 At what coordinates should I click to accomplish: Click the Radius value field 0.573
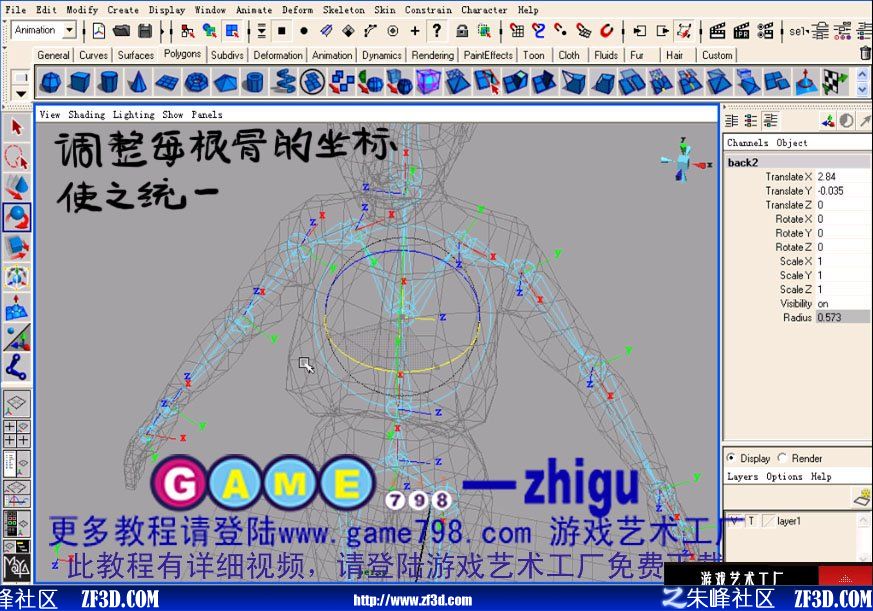tap(842, 317)
